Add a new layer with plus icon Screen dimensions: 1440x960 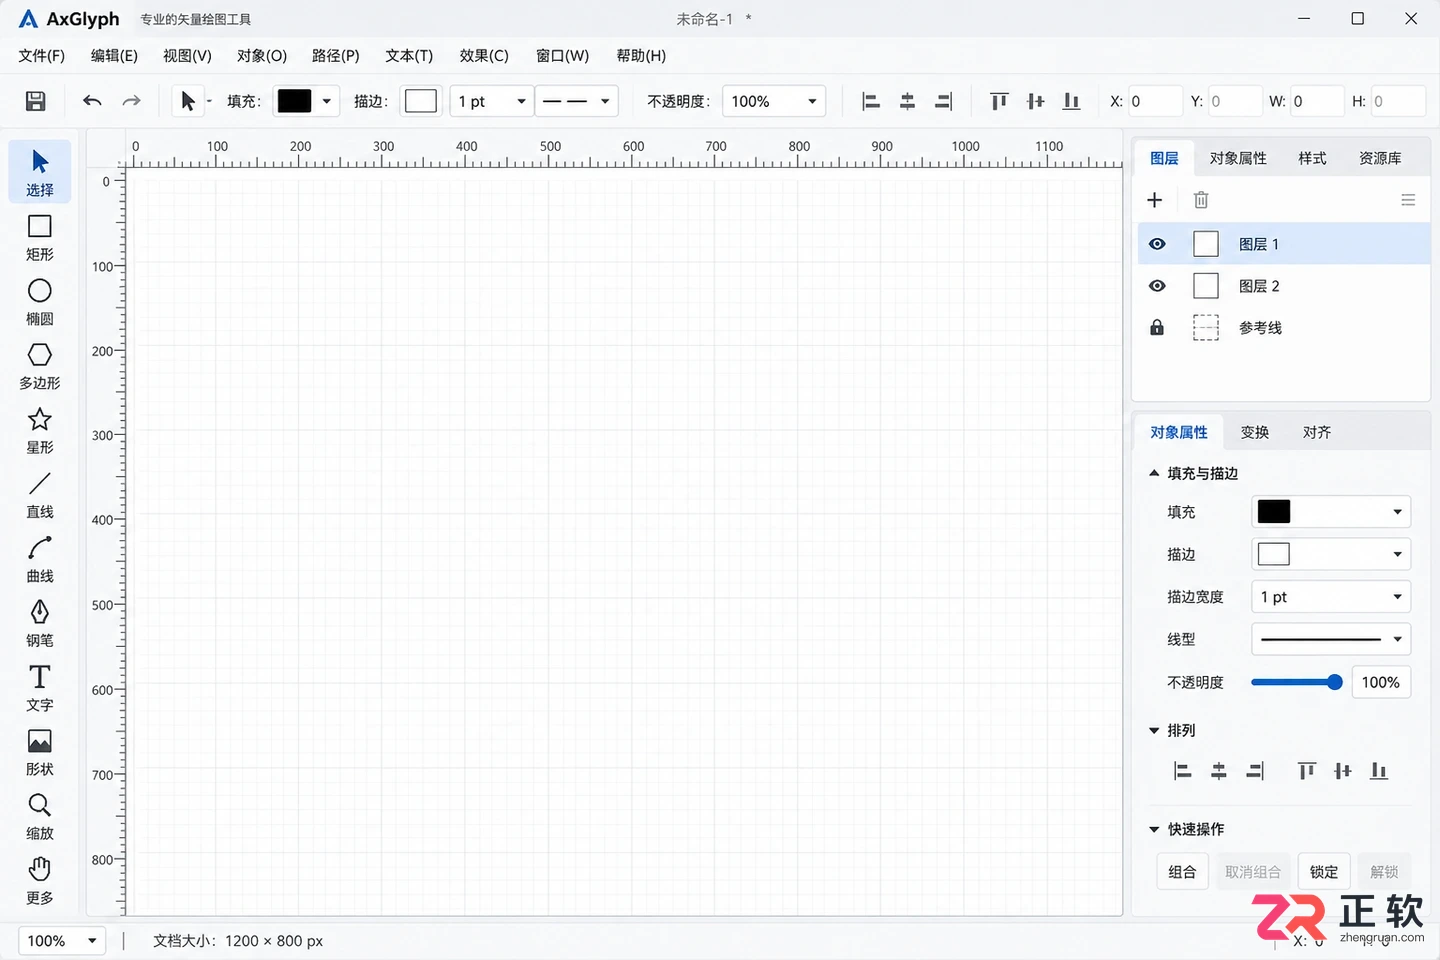[x=1155, y=200]
